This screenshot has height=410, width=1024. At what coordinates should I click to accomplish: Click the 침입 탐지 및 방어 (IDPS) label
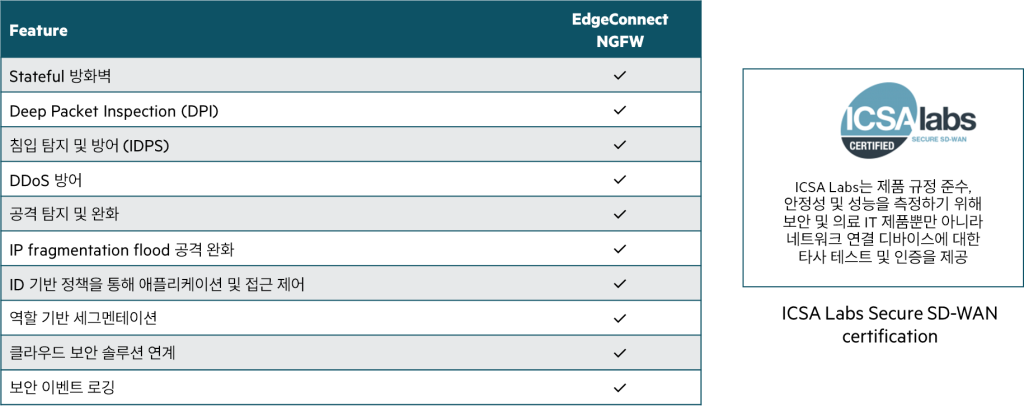[x=89, y=145]
